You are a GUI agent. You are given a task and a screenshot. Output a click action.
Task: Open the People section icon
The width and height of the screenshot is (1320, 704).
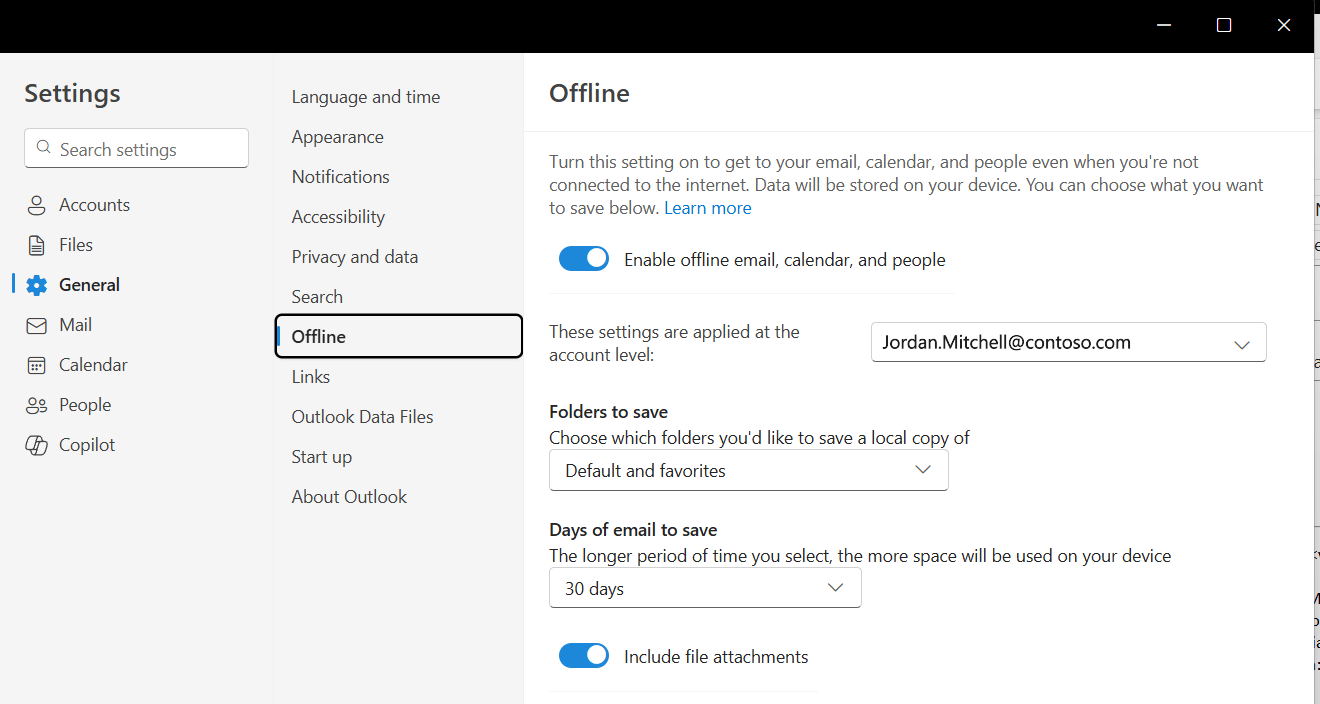(36, 404)
